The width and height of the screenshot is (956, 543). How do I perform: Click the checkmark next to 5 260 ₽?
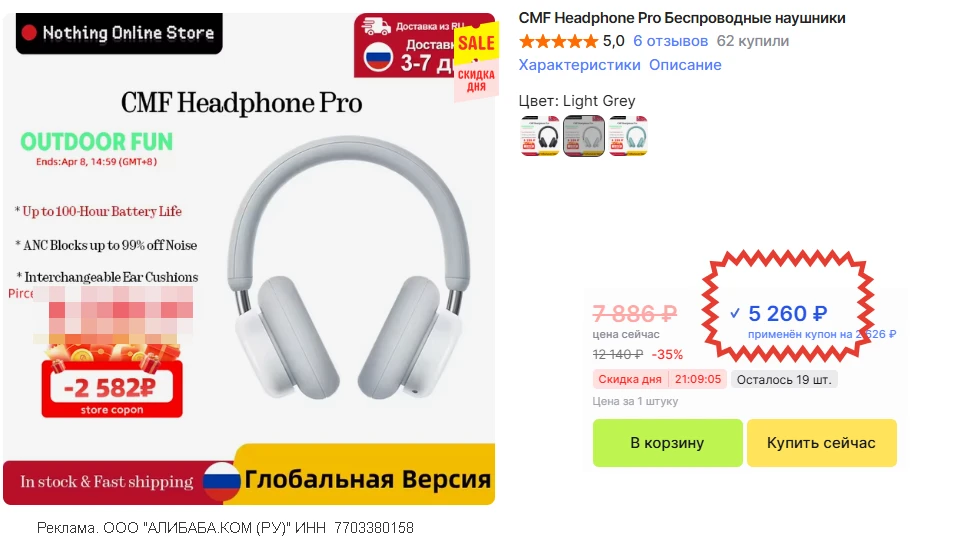[x=735, y=313]
